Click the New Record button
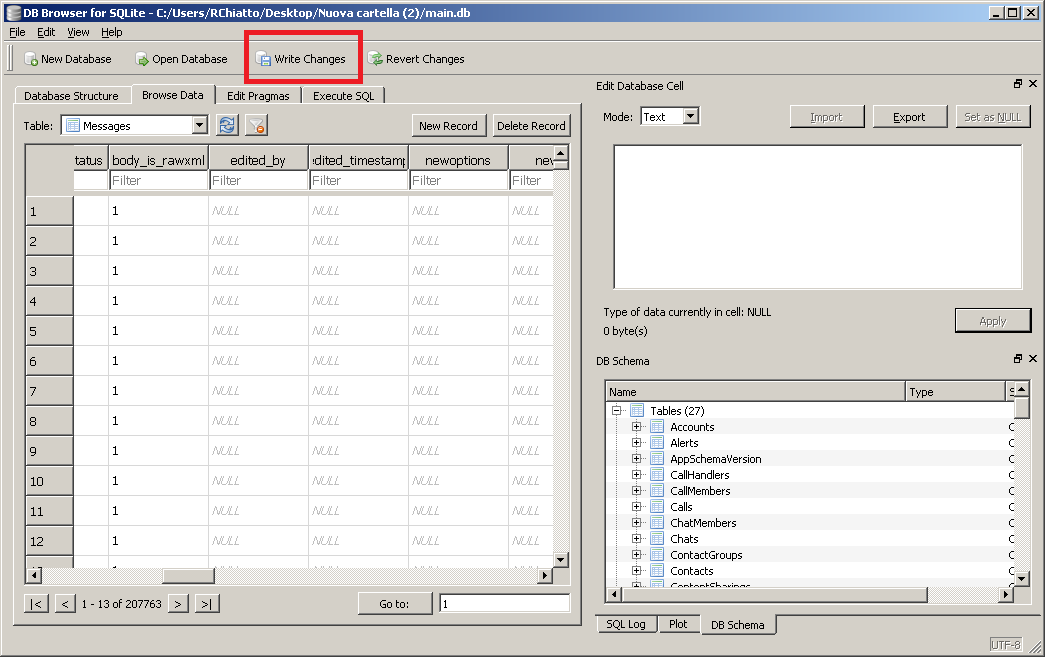Viewport: 1045px width, 657px height. 449,126
